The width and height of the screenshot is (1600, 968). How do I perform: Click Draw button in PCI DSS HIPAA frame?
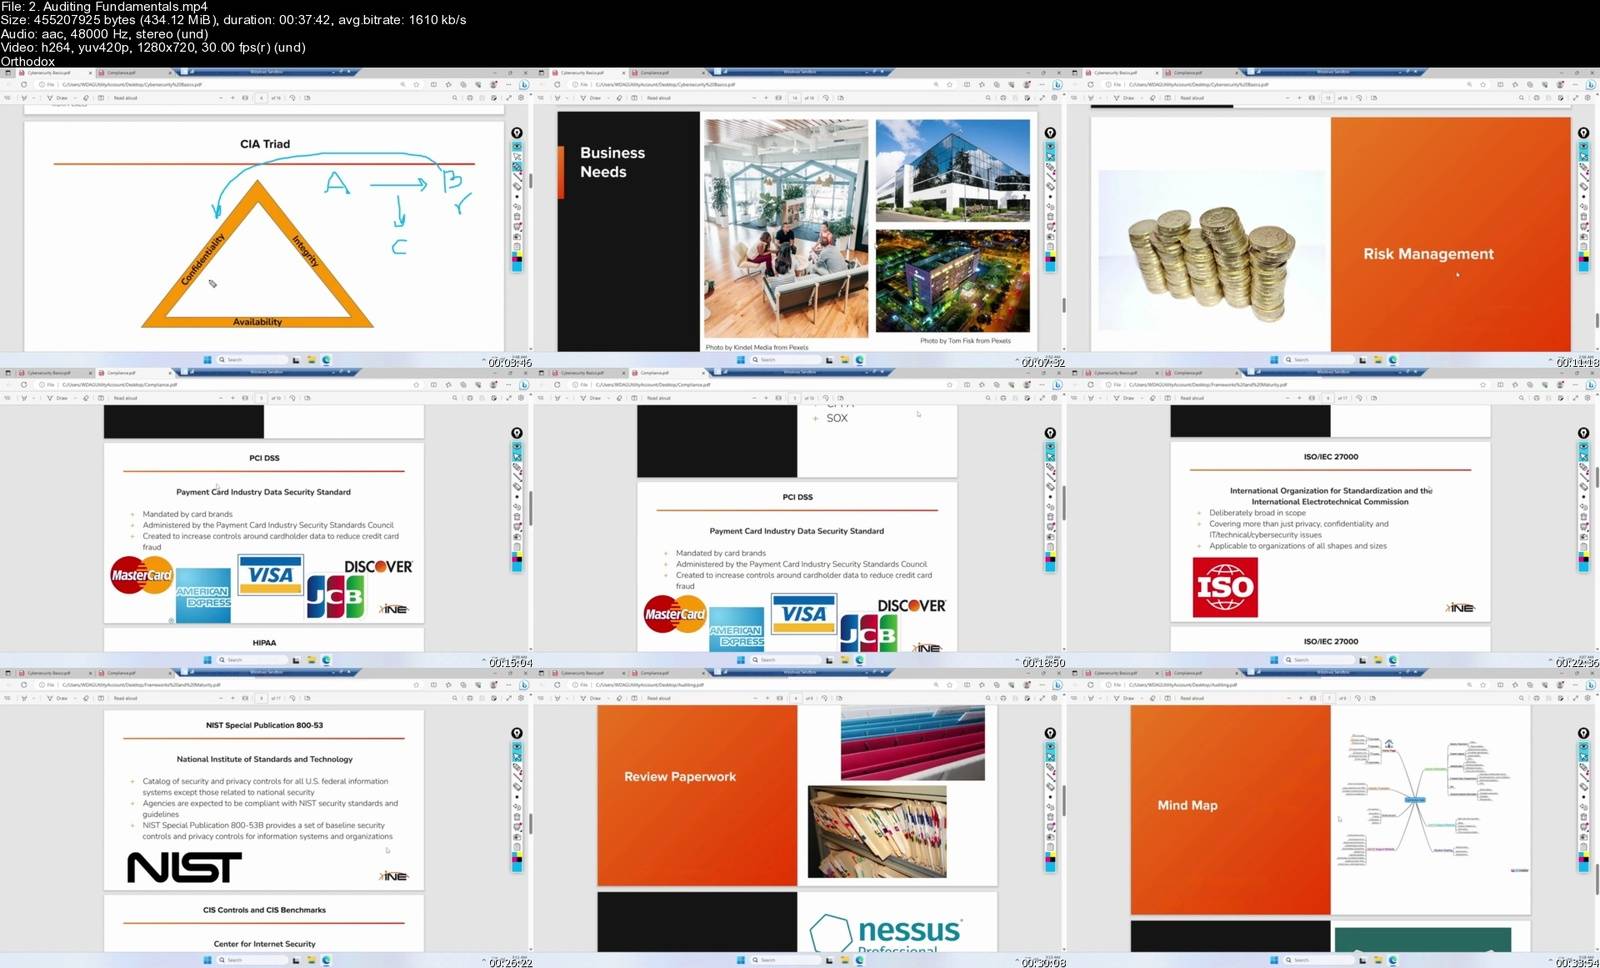[58, 398]
